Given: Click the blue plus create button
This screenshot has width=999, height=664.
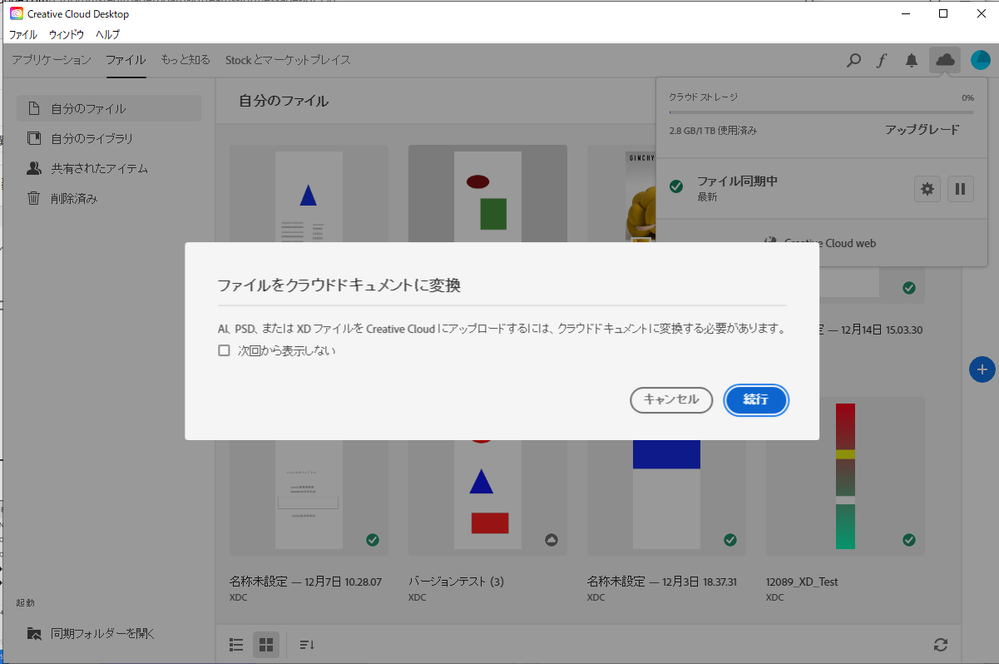Looking at the screenshot, I should coord(981,369).
